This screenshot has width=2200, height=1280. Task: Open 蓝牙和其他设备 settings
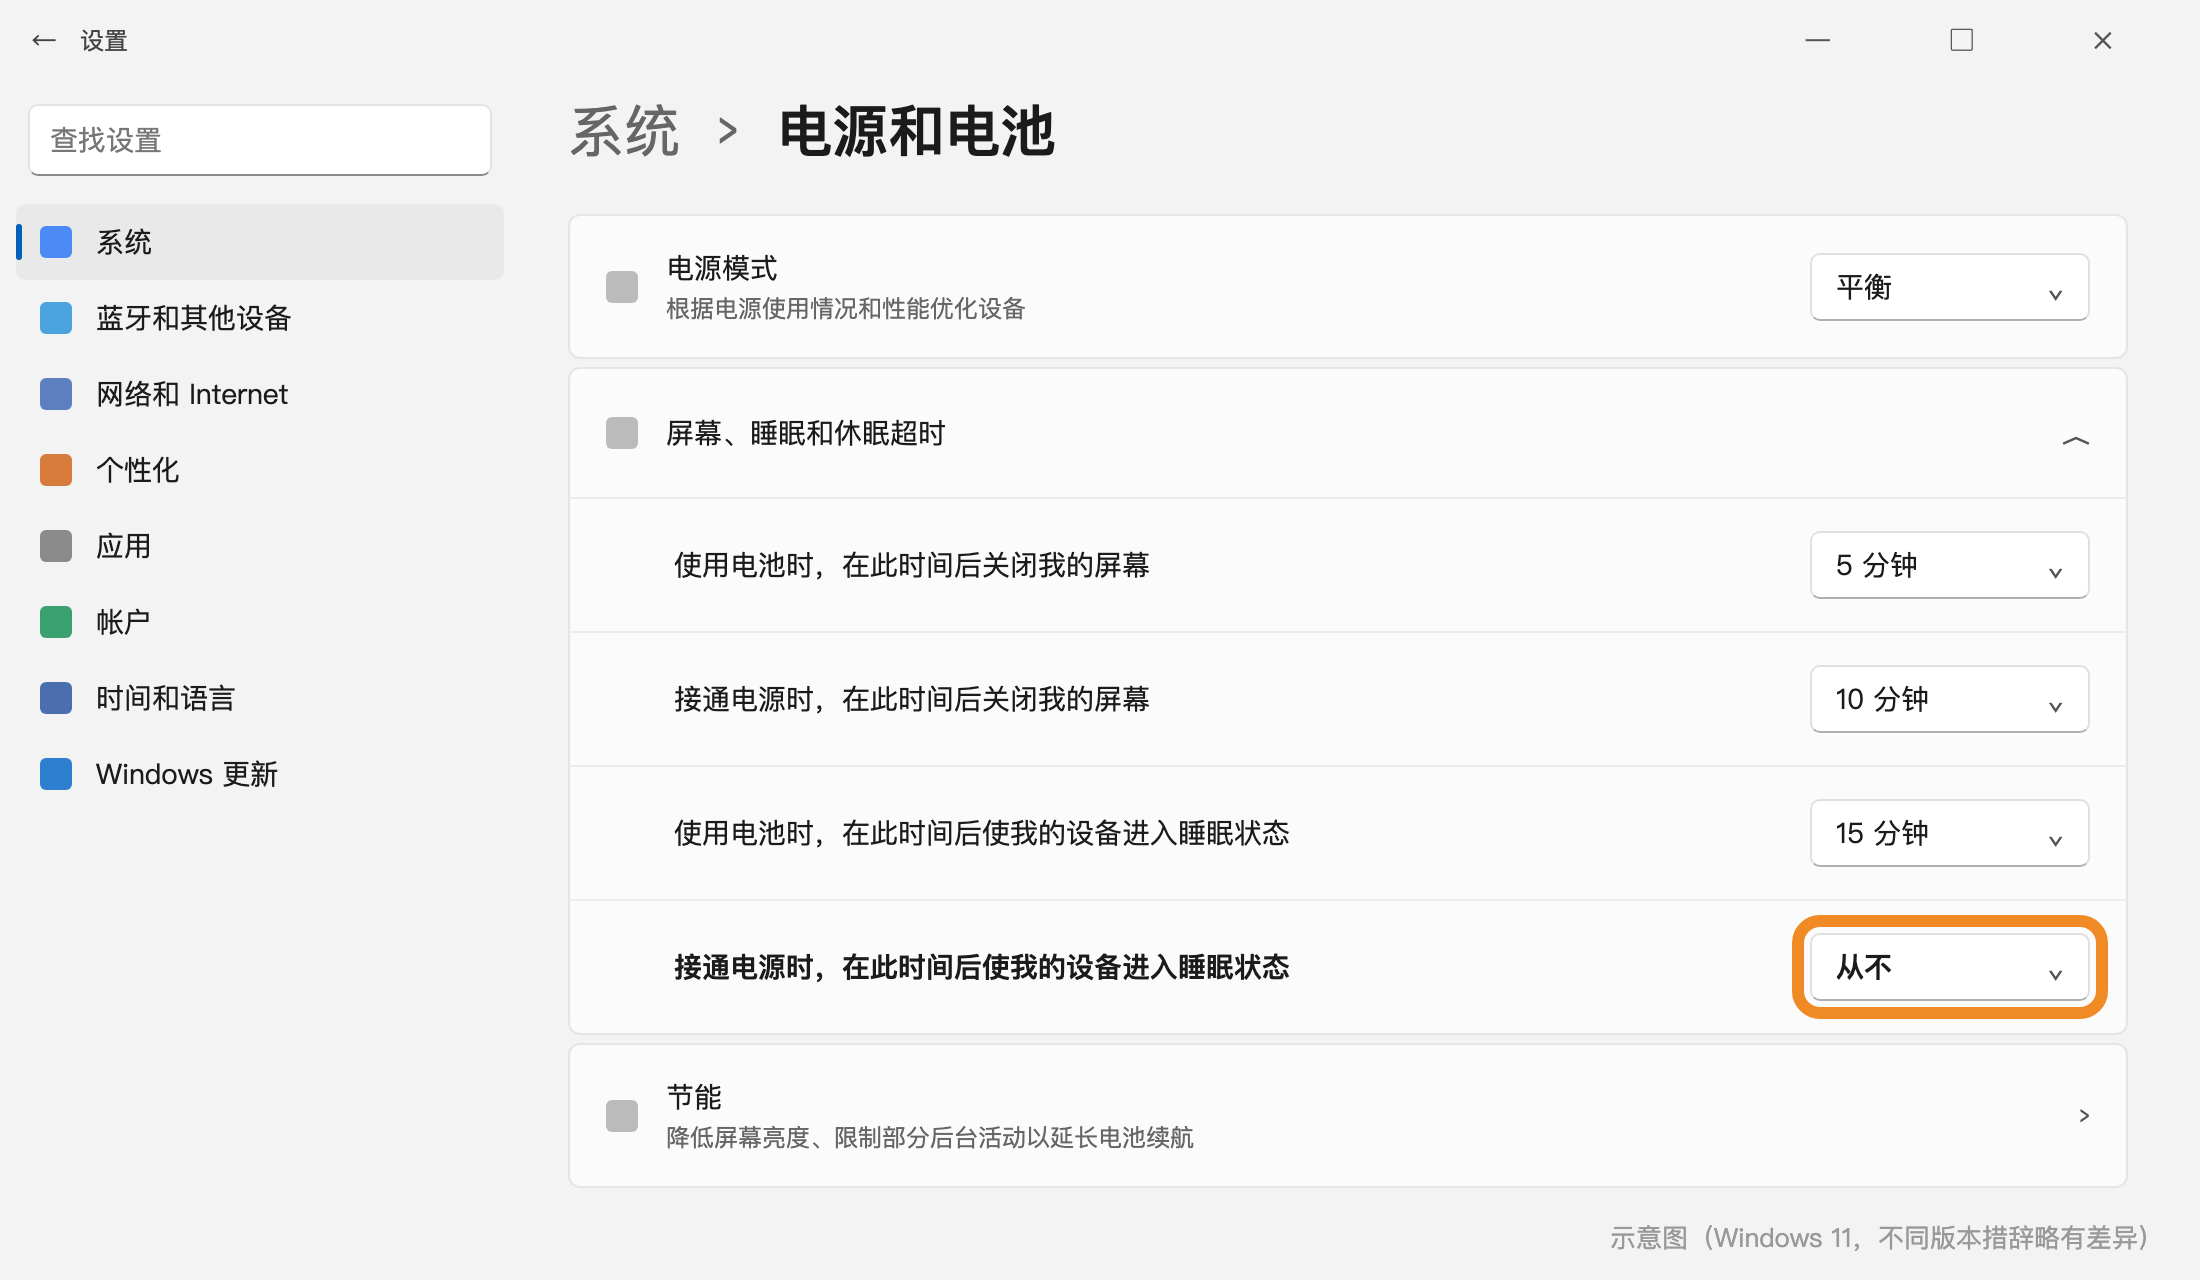(x=260, y=318)
